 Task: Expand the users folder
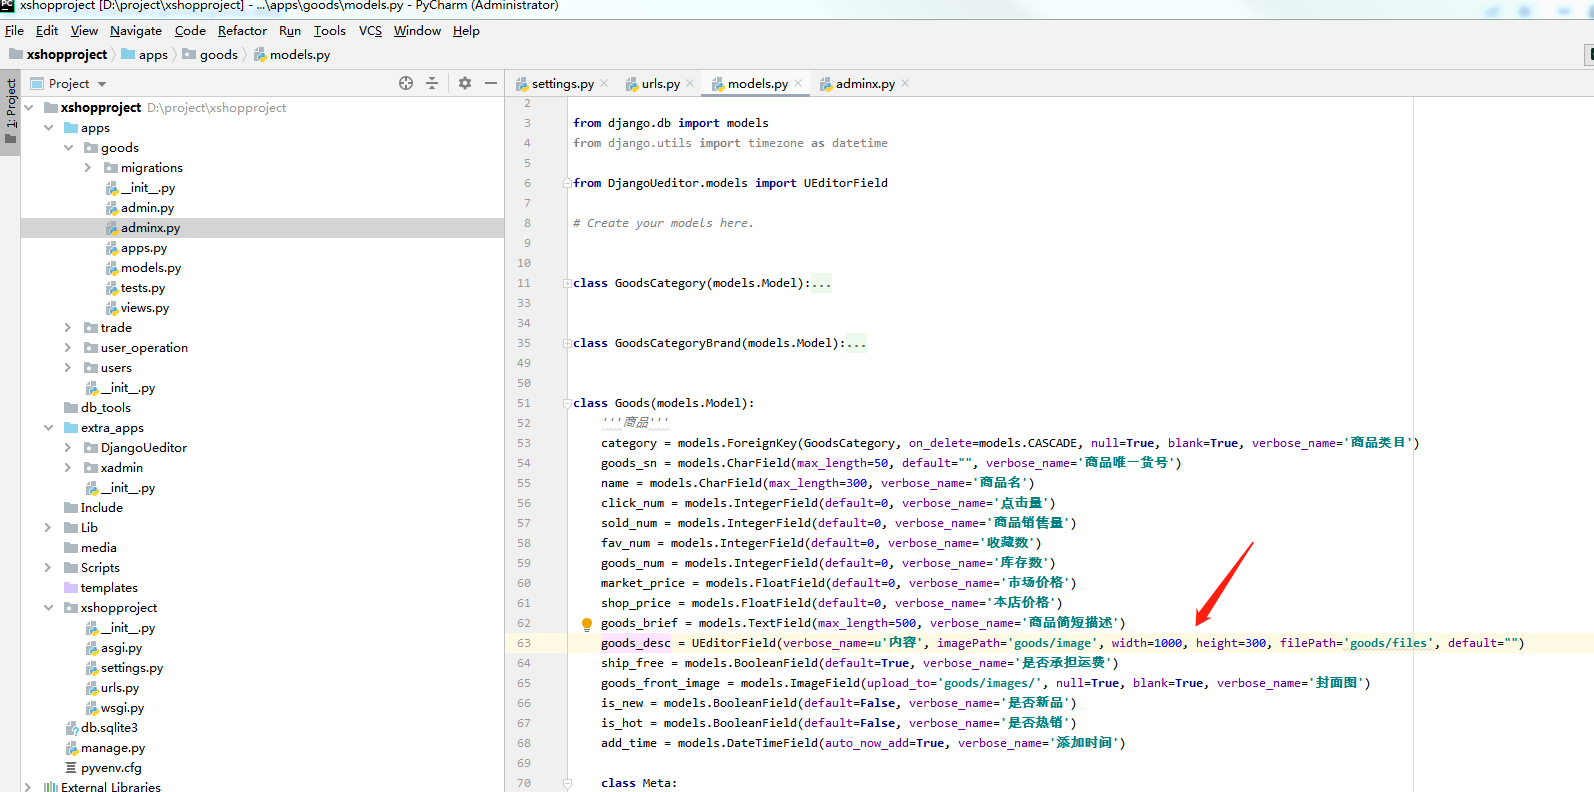pos(68,368)
